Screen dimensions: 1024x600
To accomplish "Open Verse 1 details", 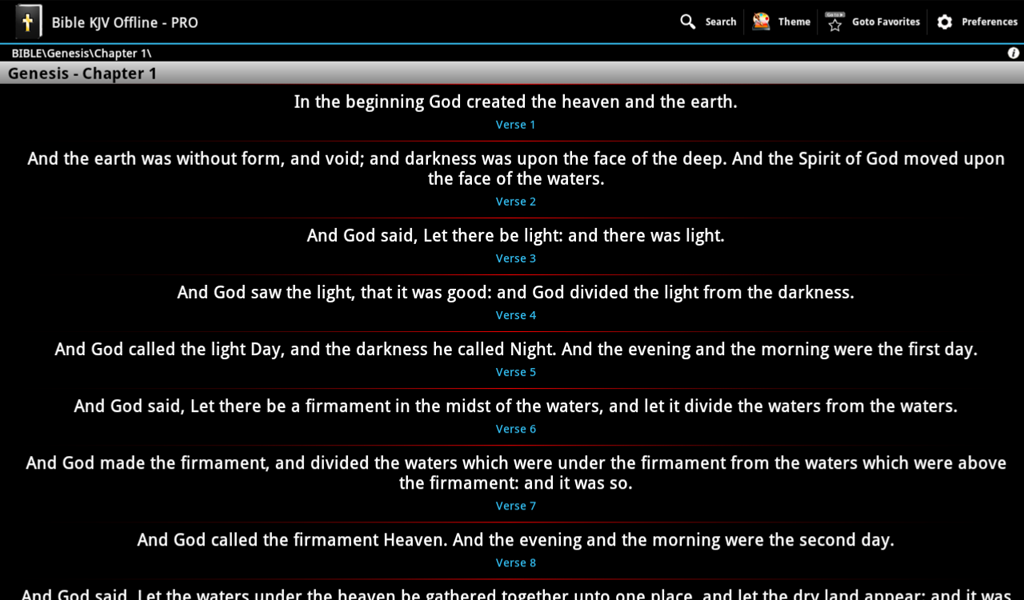I will click(x=515, y=124).
